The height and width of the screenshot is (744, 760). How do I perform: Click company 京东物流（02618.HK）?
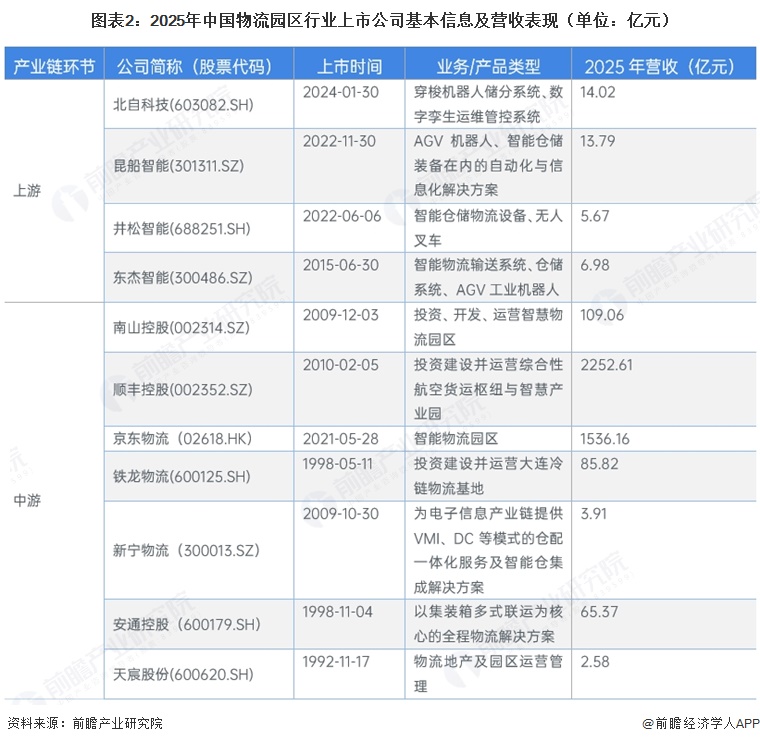click(183, 439)
